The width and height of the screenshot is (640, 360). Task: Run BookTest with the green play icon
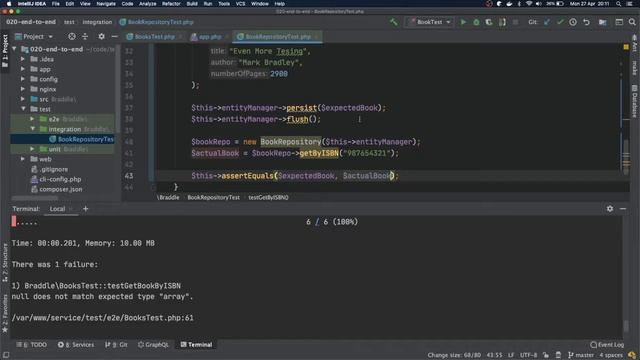coord(463,22)
